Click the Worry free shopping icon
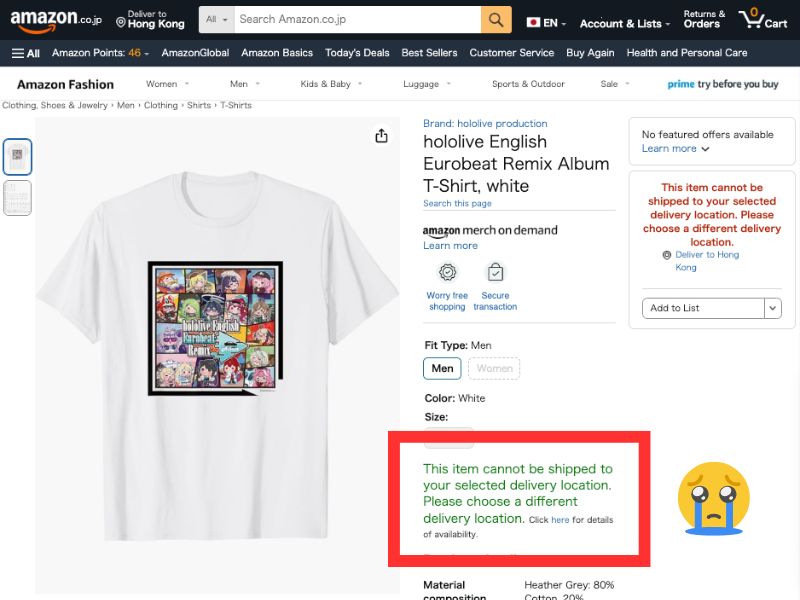The height and width of the screenshot is (600, 800). click(447, 272)
